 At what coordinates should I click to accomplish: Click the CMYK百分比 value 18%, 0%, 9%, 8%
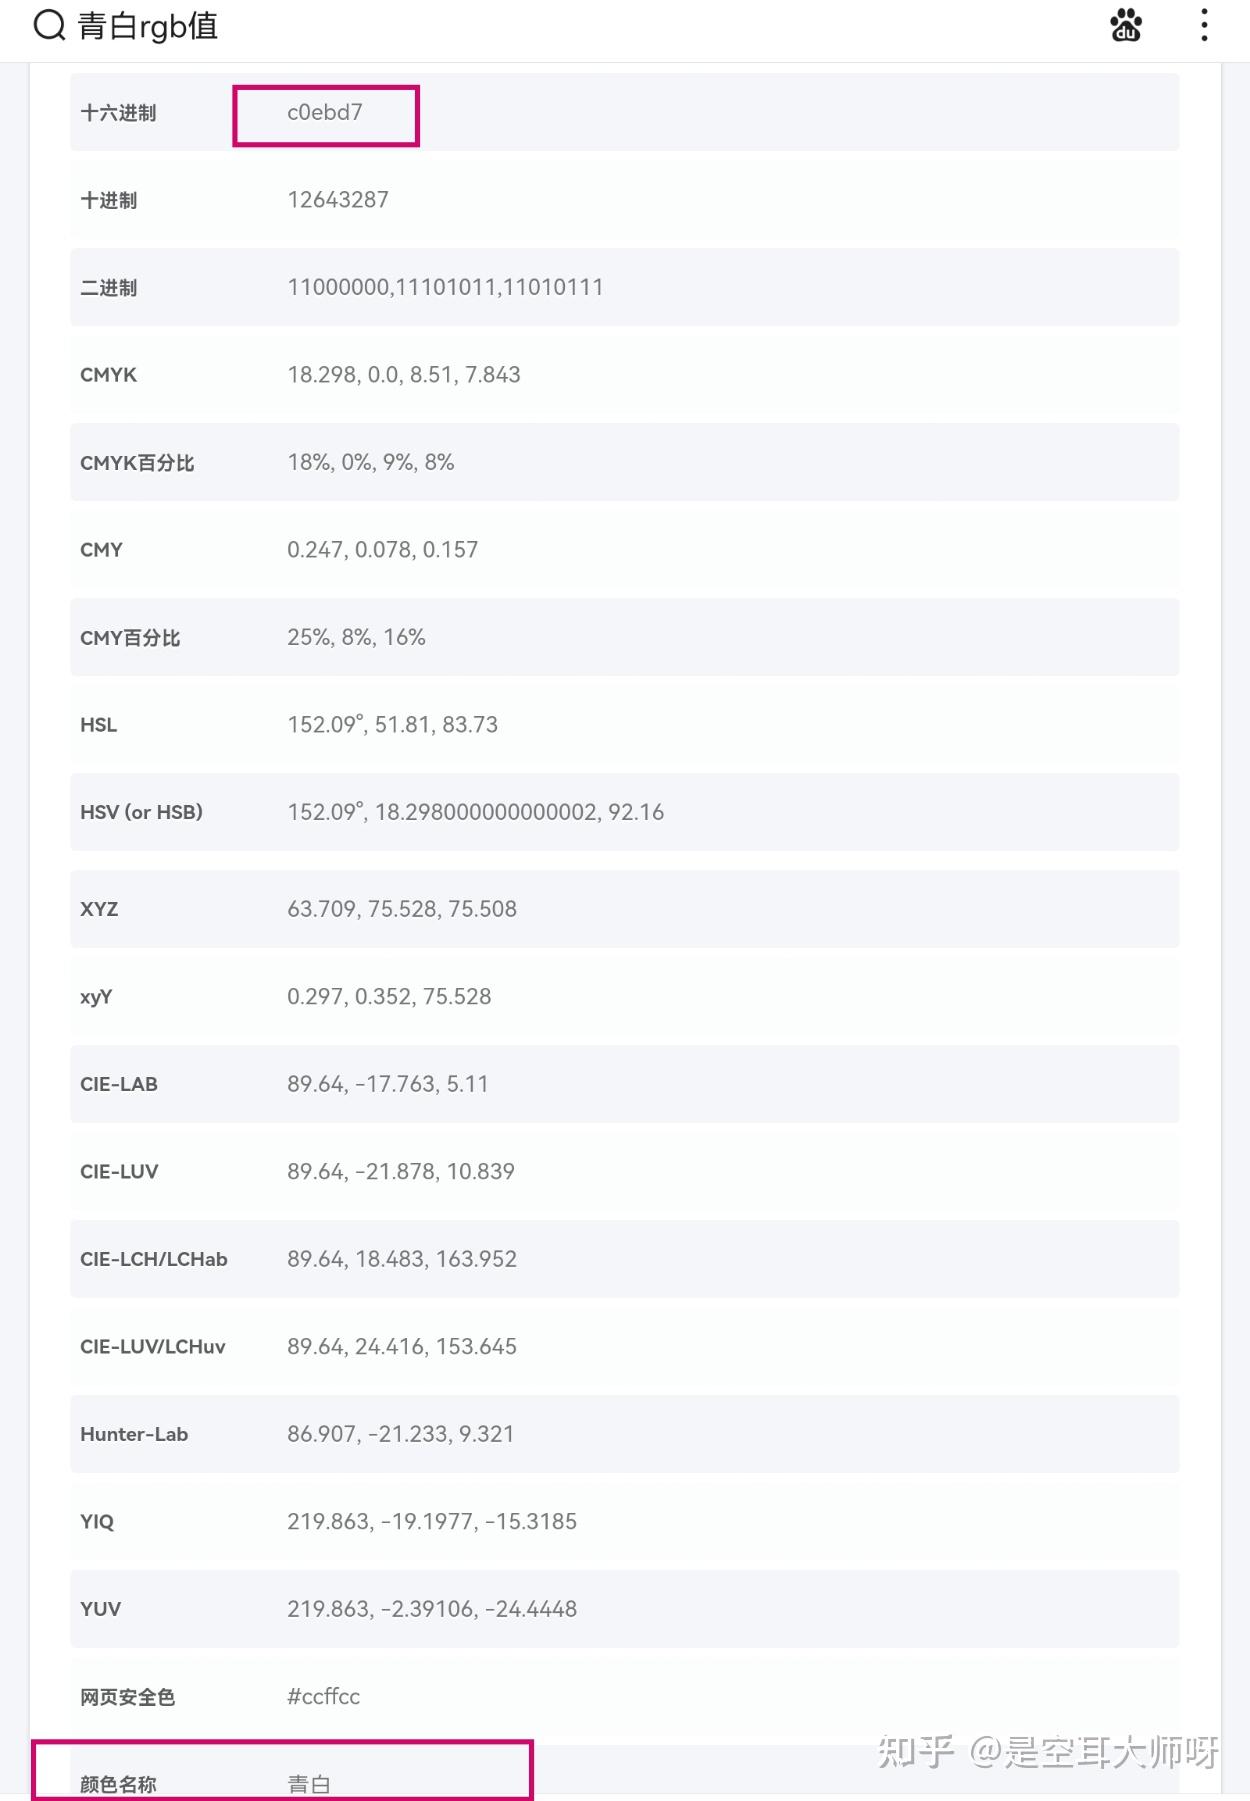(370, 463)
